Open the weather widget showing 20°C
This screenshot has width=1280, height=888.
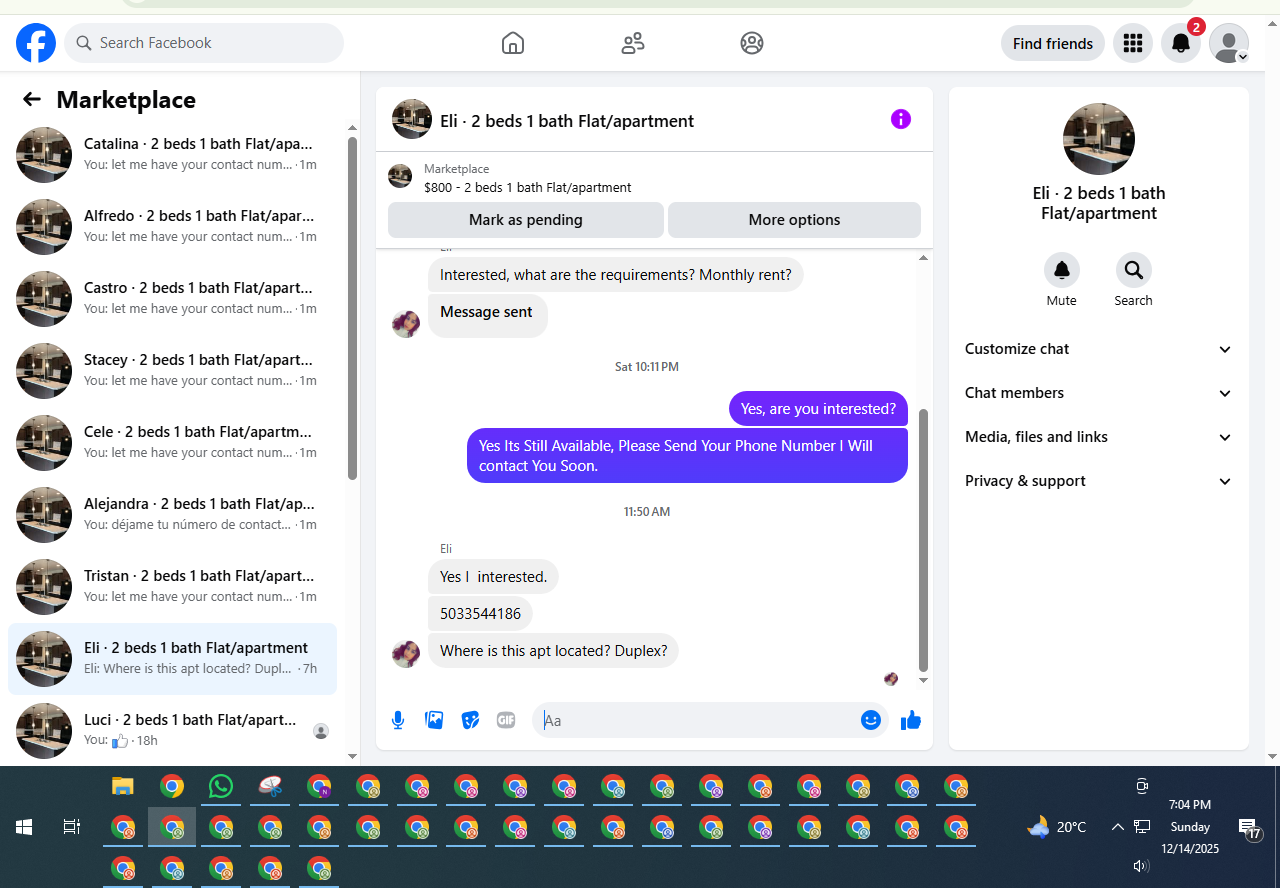(1057, 827)
